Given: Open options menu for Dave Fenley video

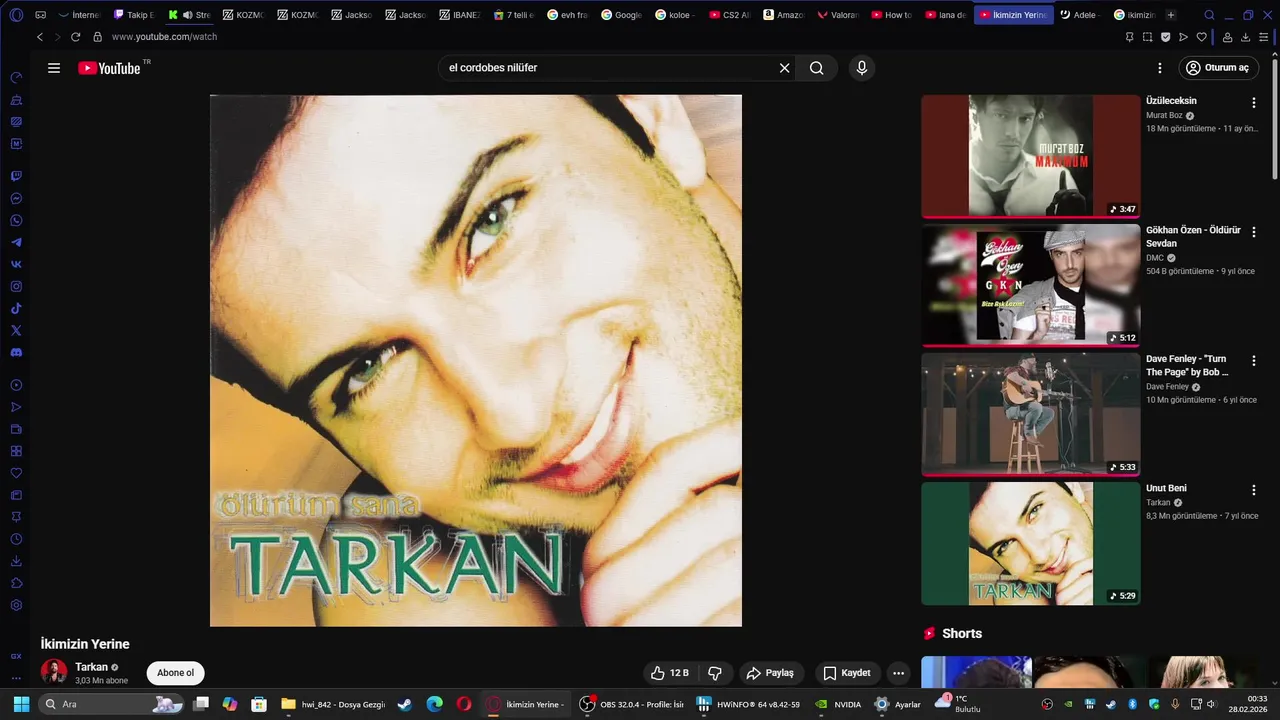Looking at the screenshot, I should tap(1254, 361).
